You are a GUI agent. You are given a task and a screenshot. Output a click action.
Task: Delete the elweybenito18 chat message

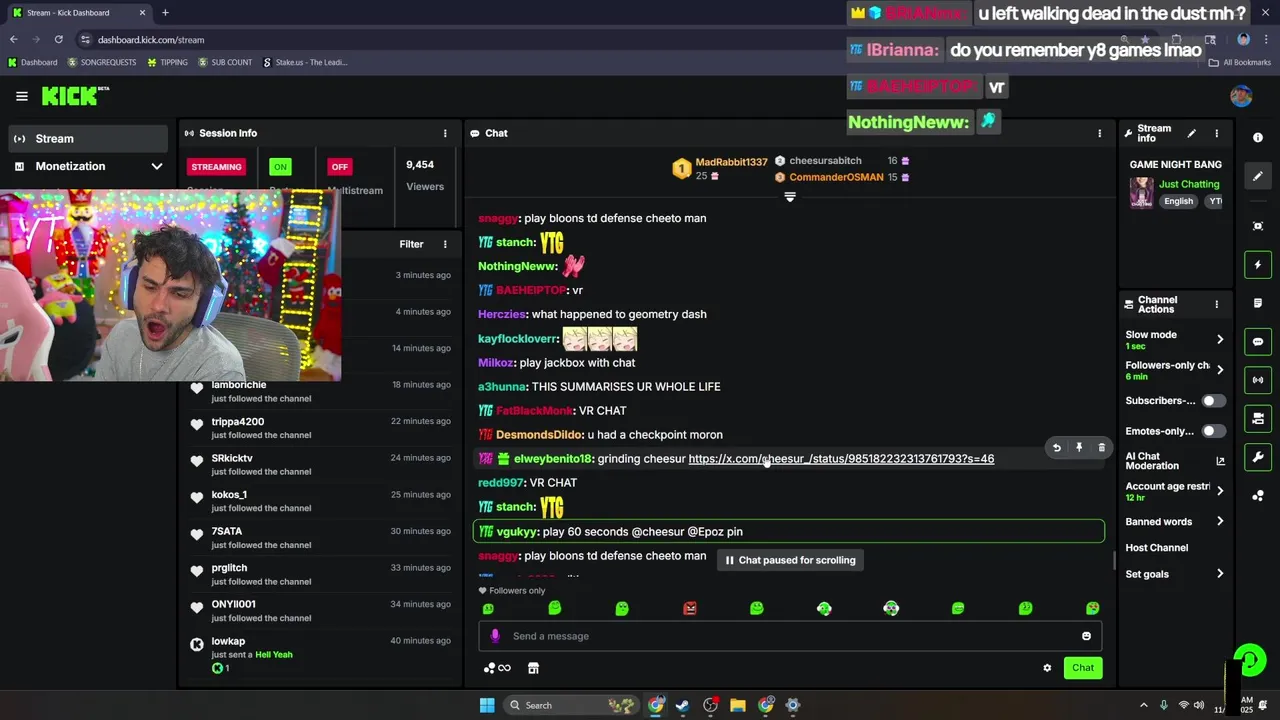tap(1101, 448)
